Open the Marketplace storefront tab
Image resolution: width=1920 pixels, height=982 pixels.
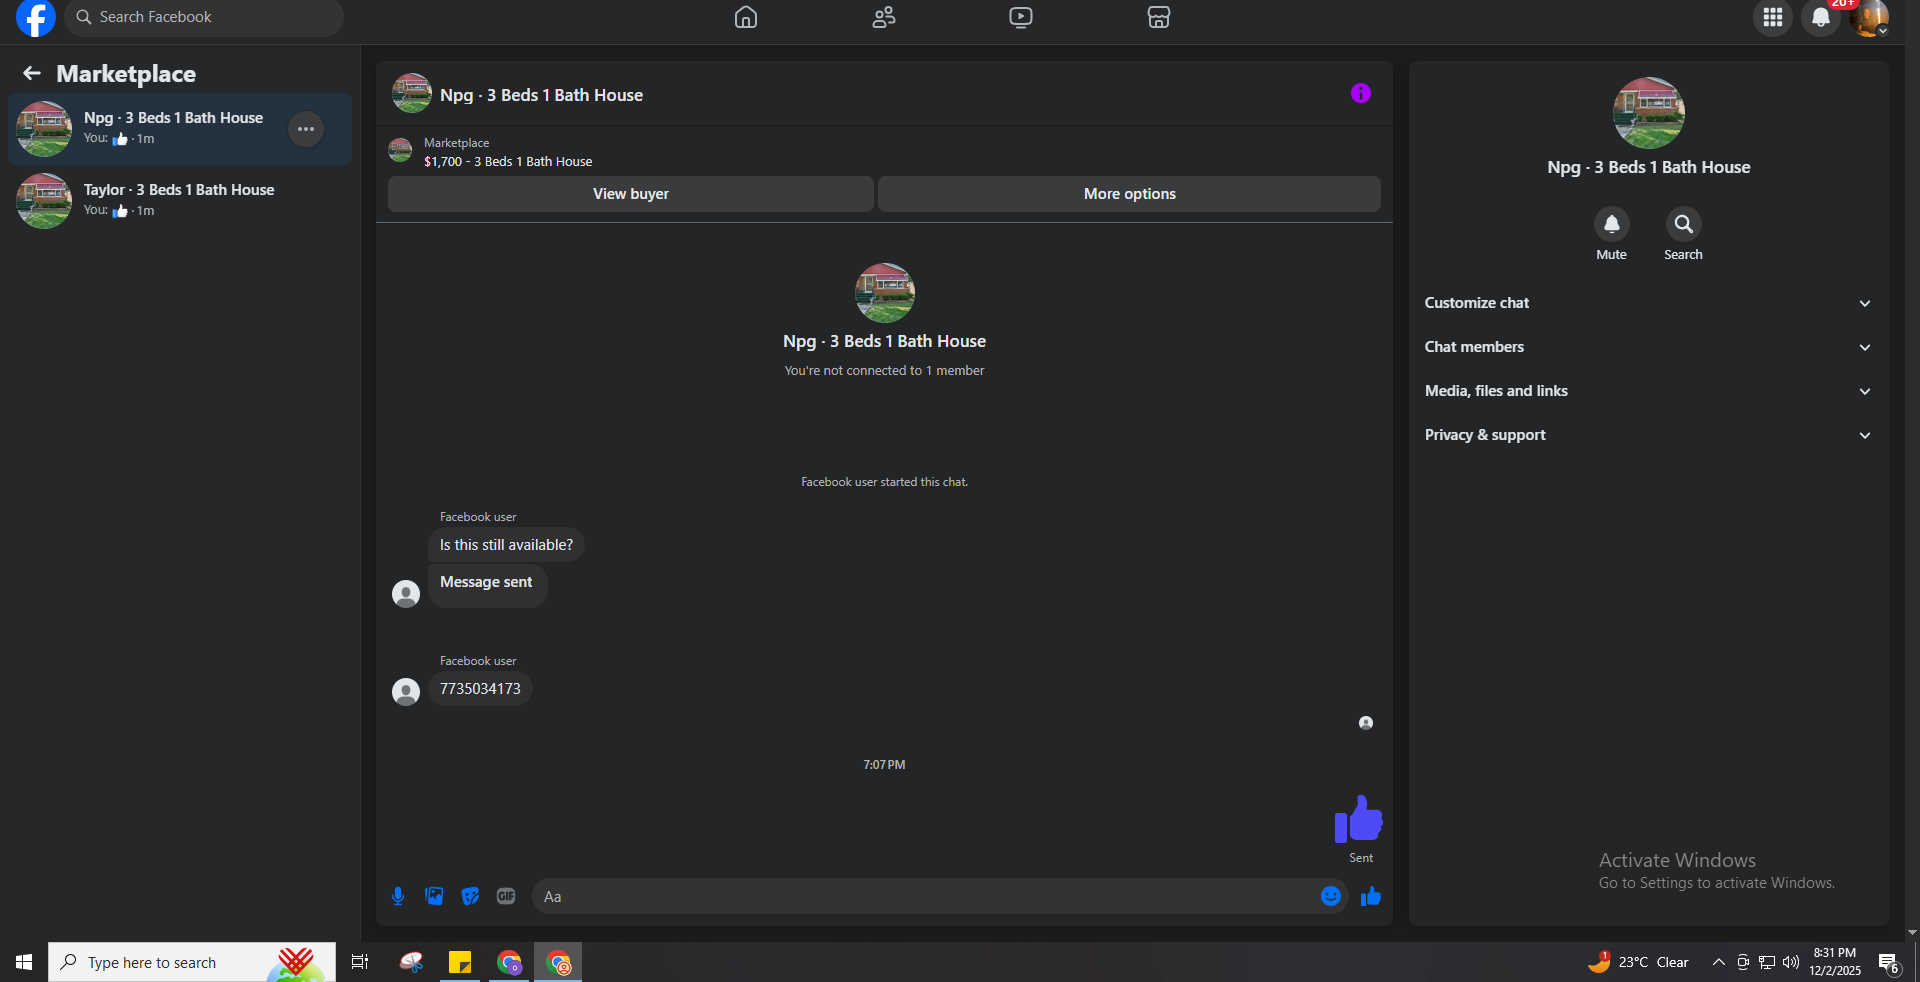tap(1159, 17)
